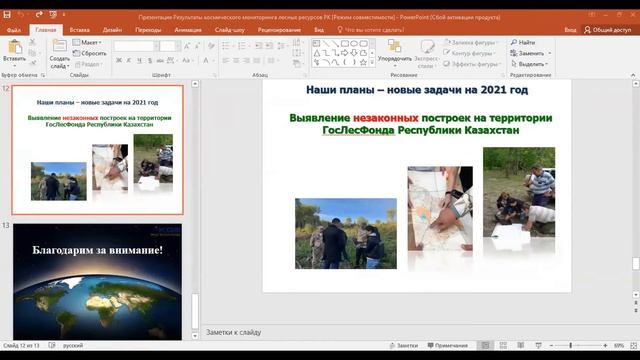Open Буфер обмена clipboard dialog launcher
The height and width of the screenshot is (360, 640).
43,75
